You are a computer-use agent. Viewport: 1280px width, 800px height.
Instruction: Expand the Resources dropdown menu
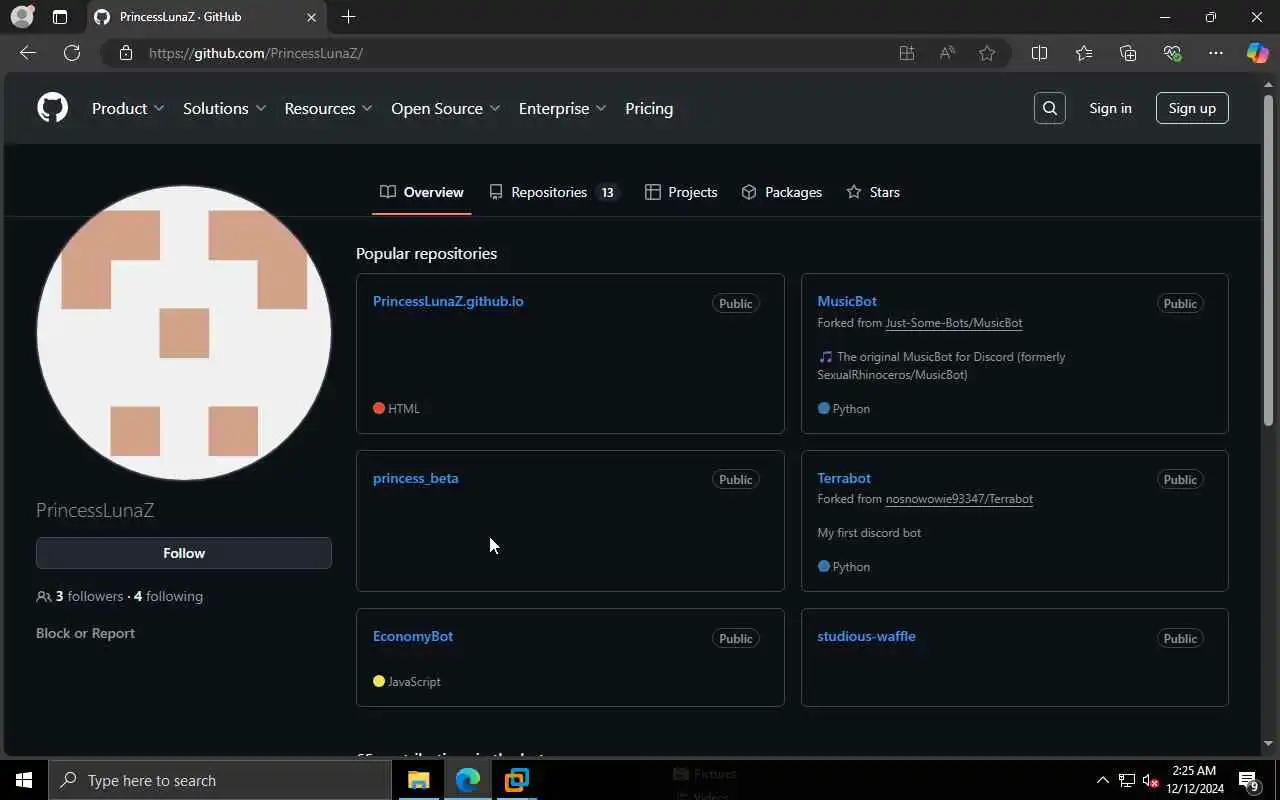328,108
